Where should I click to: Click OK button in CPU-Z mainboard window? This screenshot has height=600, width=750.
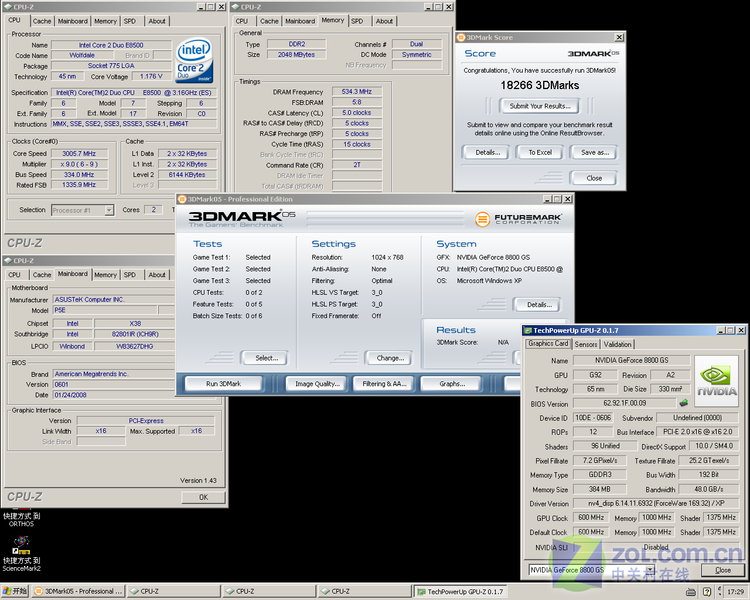point(203,497)
